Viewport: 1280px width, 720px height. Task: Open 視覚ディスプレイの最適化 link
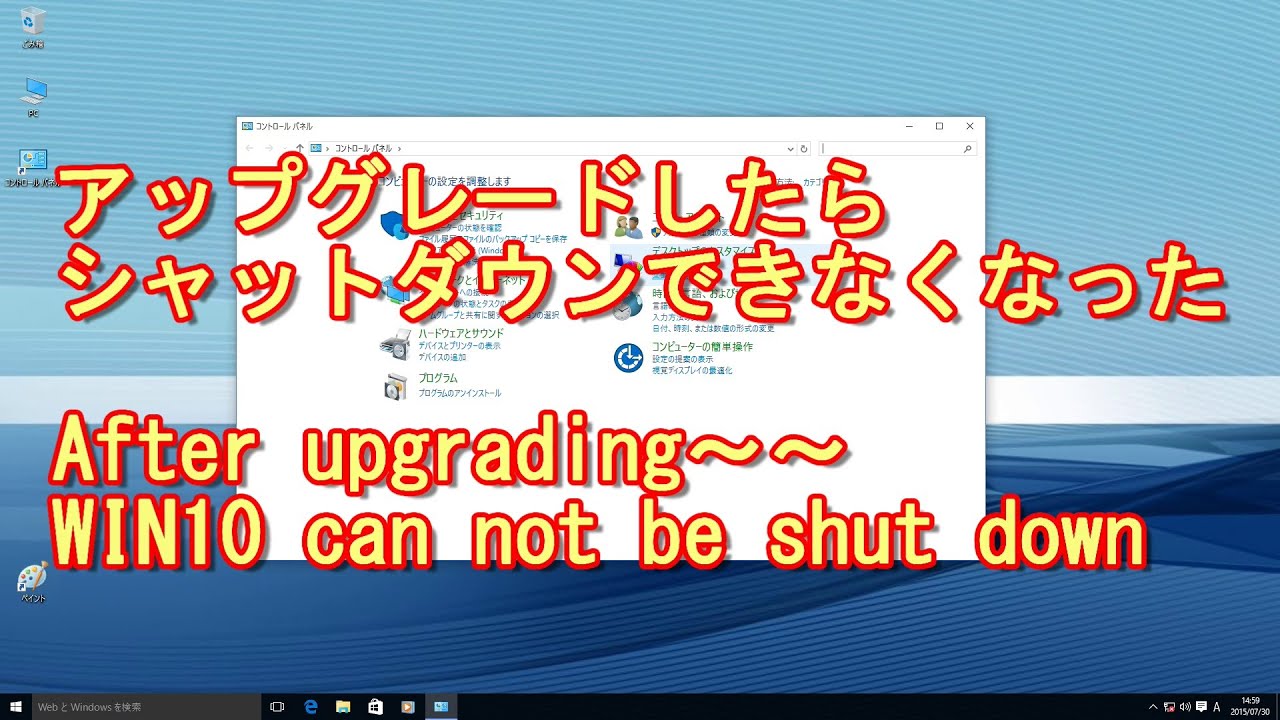coord(692,370)
